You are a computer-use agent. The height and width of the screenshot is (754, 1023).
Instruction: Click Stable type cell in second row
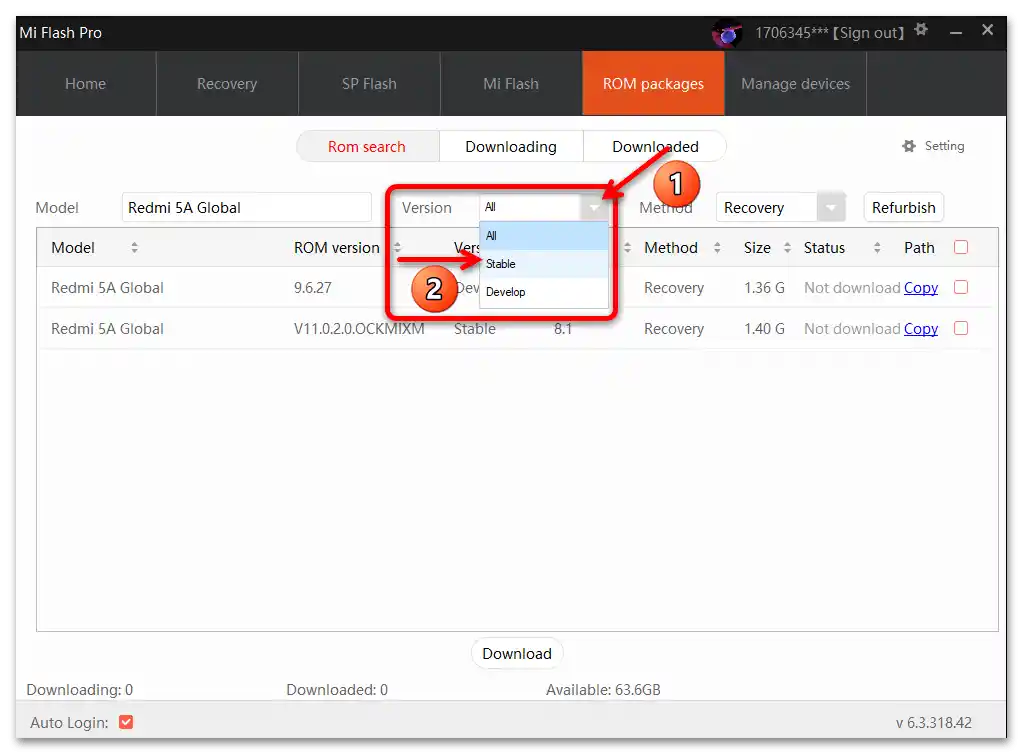click(474, 329)
